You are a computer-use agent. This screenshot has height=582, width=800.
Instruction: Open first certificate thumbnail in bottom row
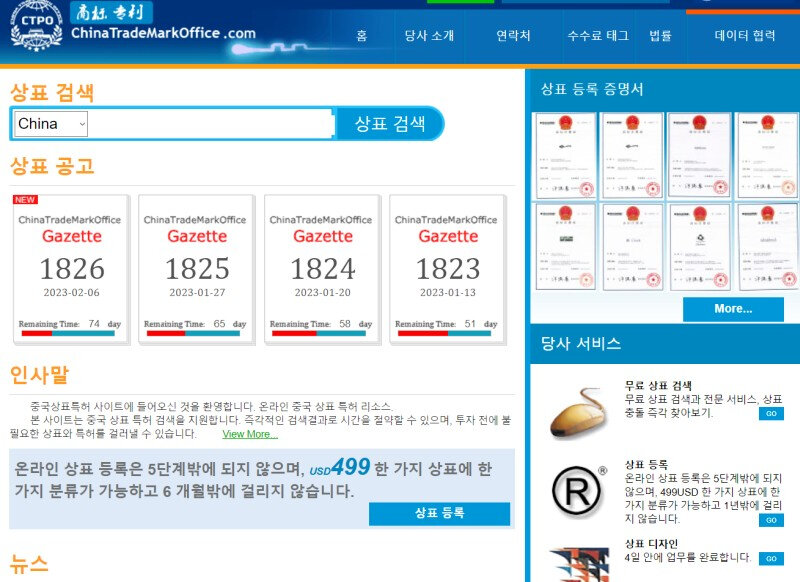(565, 246)
